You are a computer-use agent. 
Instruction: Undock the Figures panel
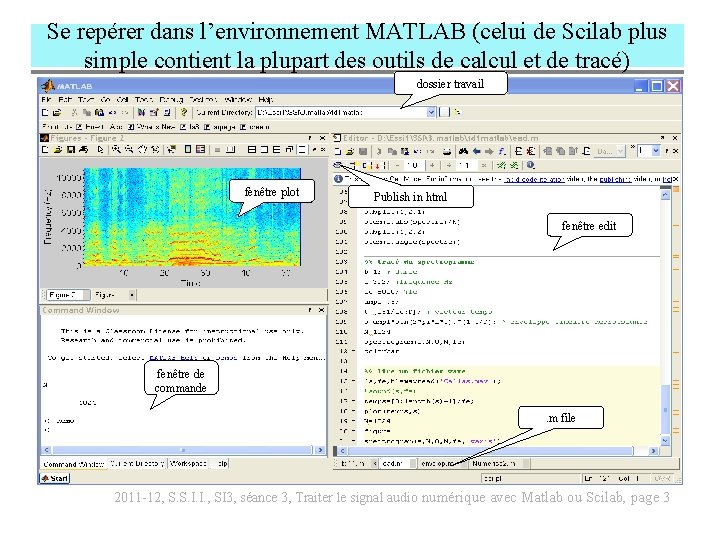(310, 138)
